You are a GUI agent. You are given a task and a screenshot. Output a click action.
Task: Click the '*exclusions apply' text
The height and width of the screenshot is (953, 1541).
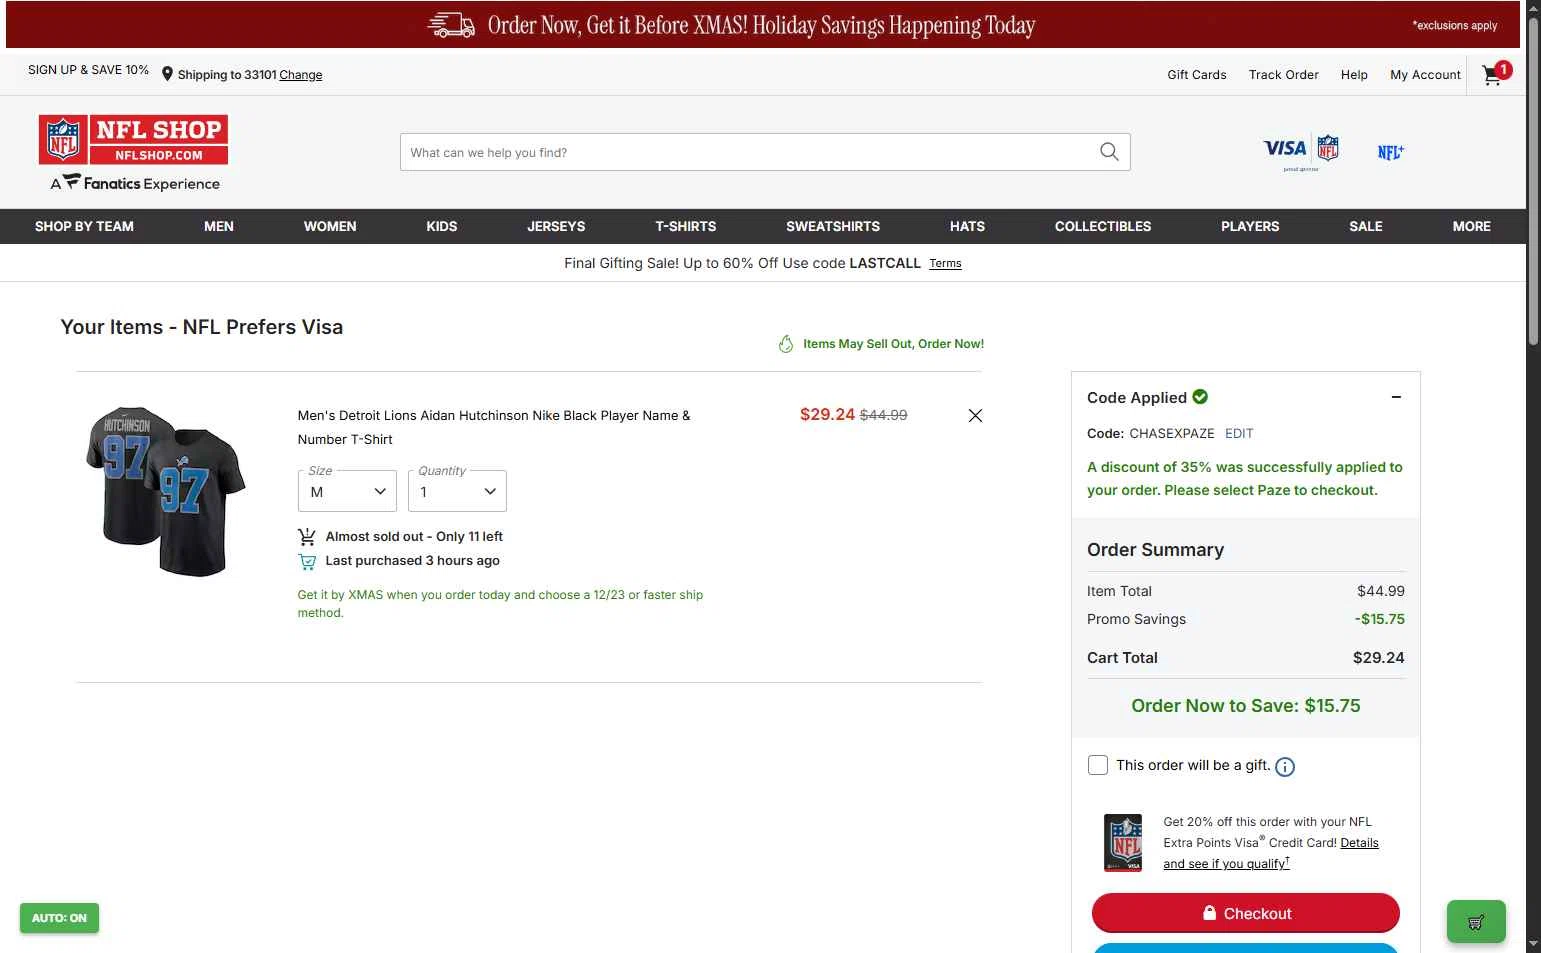point(1455,25)
